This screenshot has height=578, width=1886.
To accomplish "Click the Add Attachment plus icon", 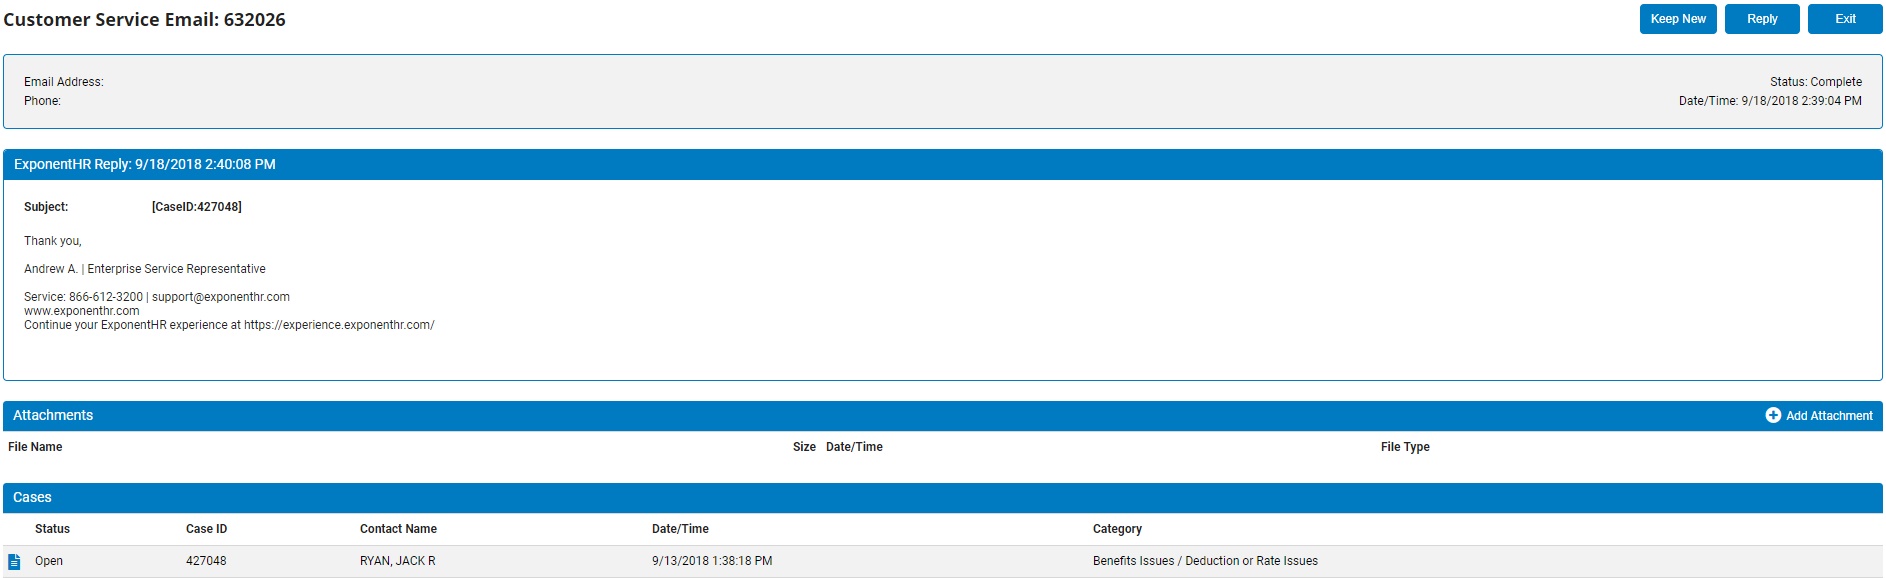I will click(x=1773, y=415).
